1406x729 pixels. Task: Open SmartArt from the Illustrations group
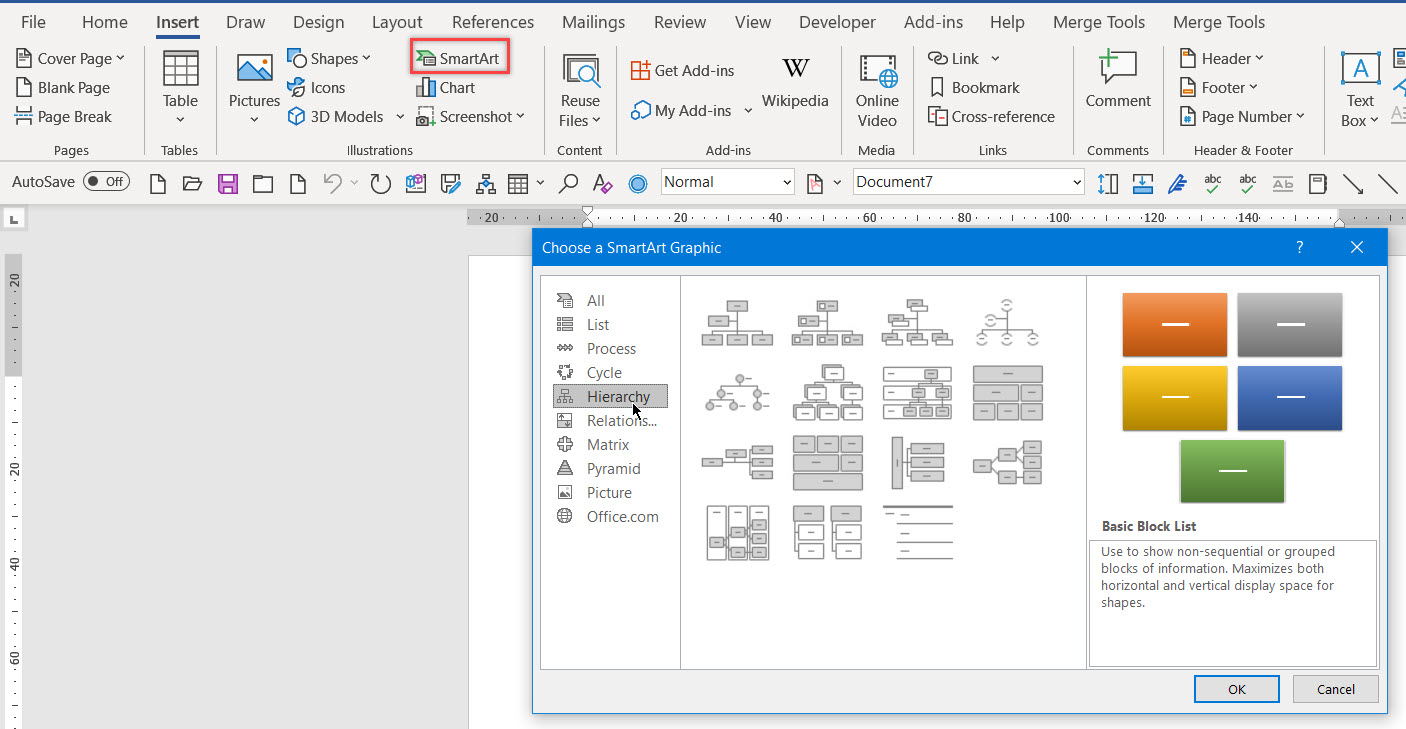click(460, 58)
